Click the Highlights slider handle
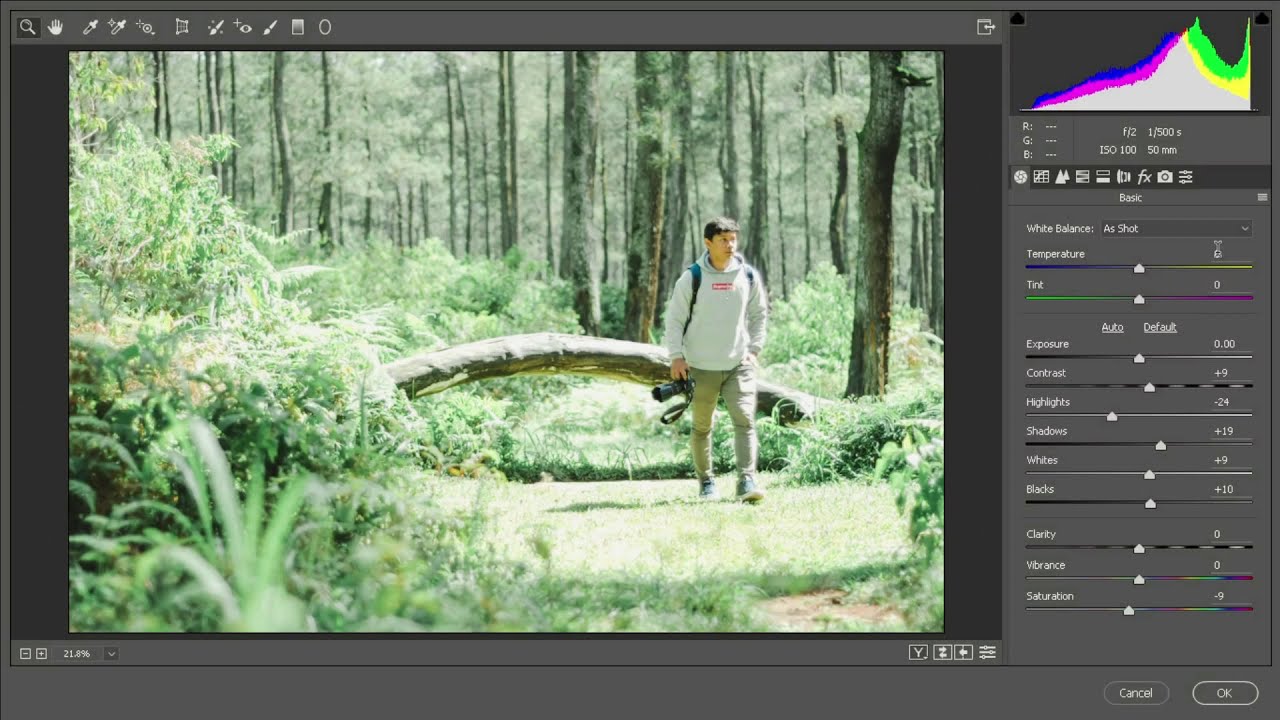Viewport: 1280px width, 720px height. pyautogui.click(x=1112, y=416)
